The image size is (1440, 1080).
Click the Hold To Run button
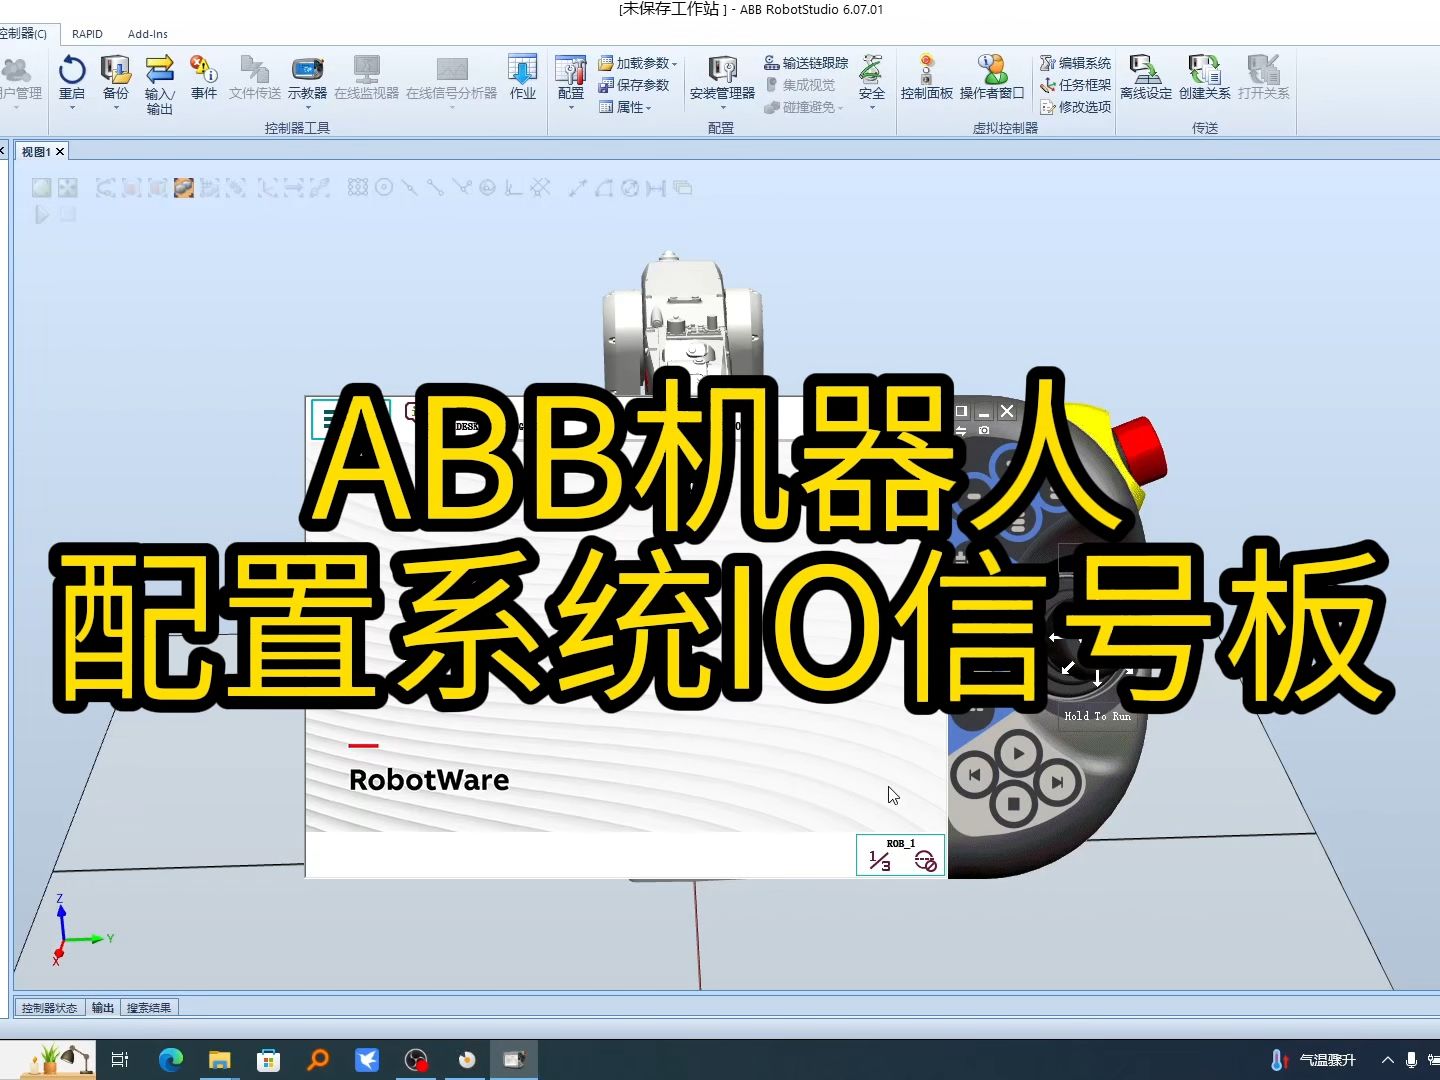(x=1098, y=716)
